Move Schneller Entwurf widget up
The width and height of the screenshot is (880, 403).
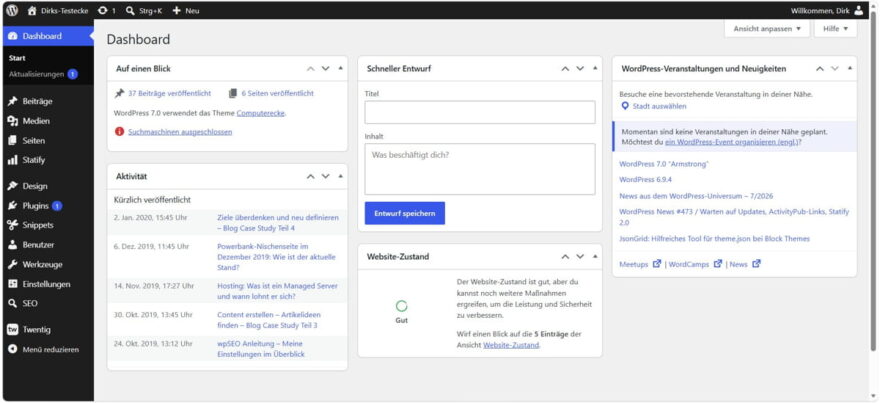[565, 68]
